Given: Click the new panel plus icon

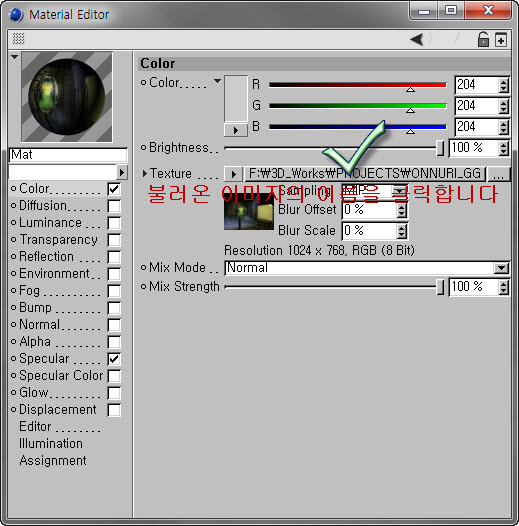Looking at the screenshot, I should 501,40.
